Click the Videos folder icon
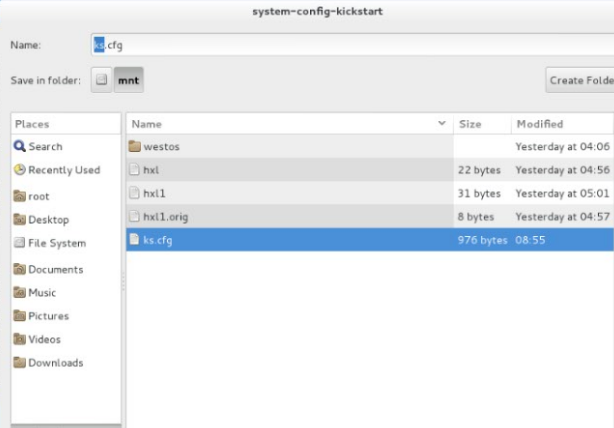 (x=19, y=339)
